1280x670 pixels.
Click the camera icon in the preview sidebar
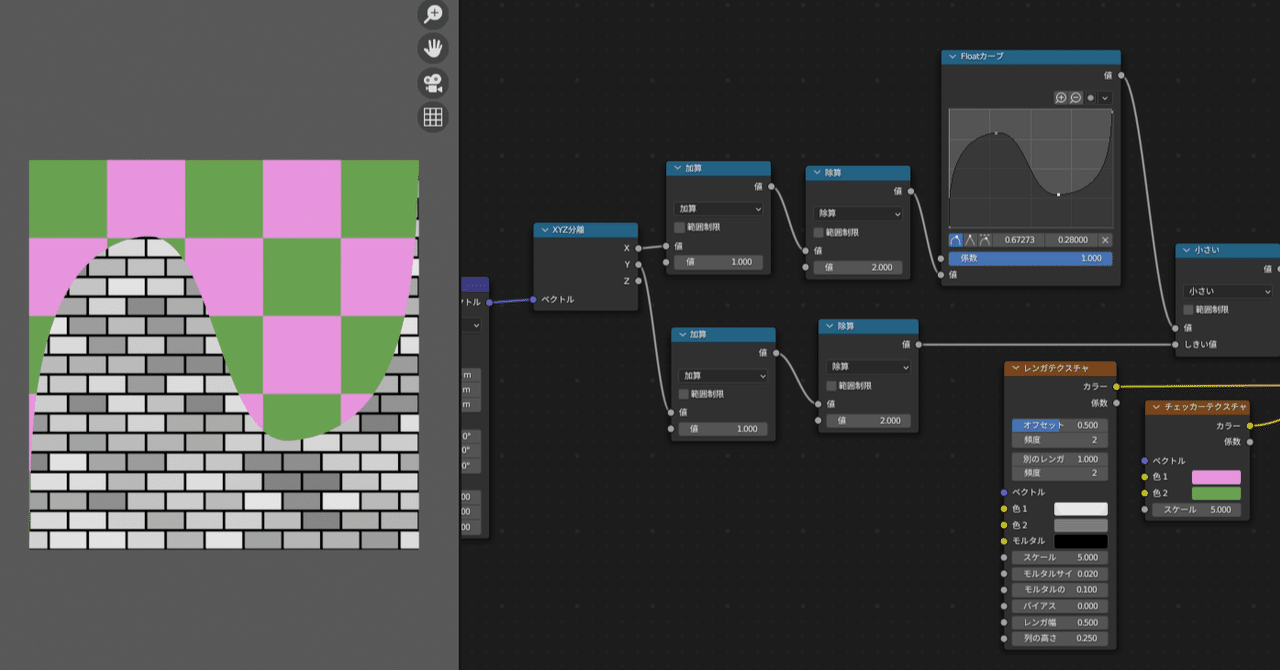(430, 83)
